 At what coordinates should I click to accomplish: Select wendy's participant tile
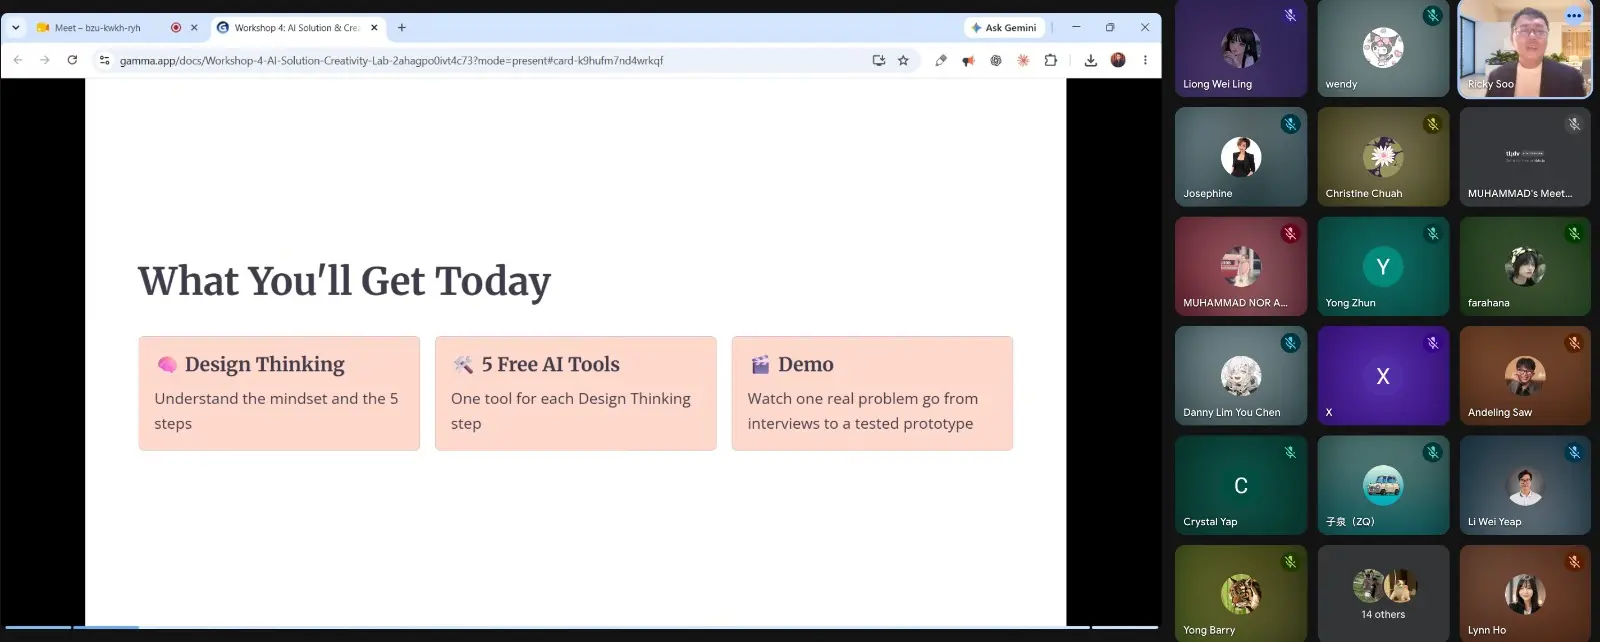[1383, 48]
